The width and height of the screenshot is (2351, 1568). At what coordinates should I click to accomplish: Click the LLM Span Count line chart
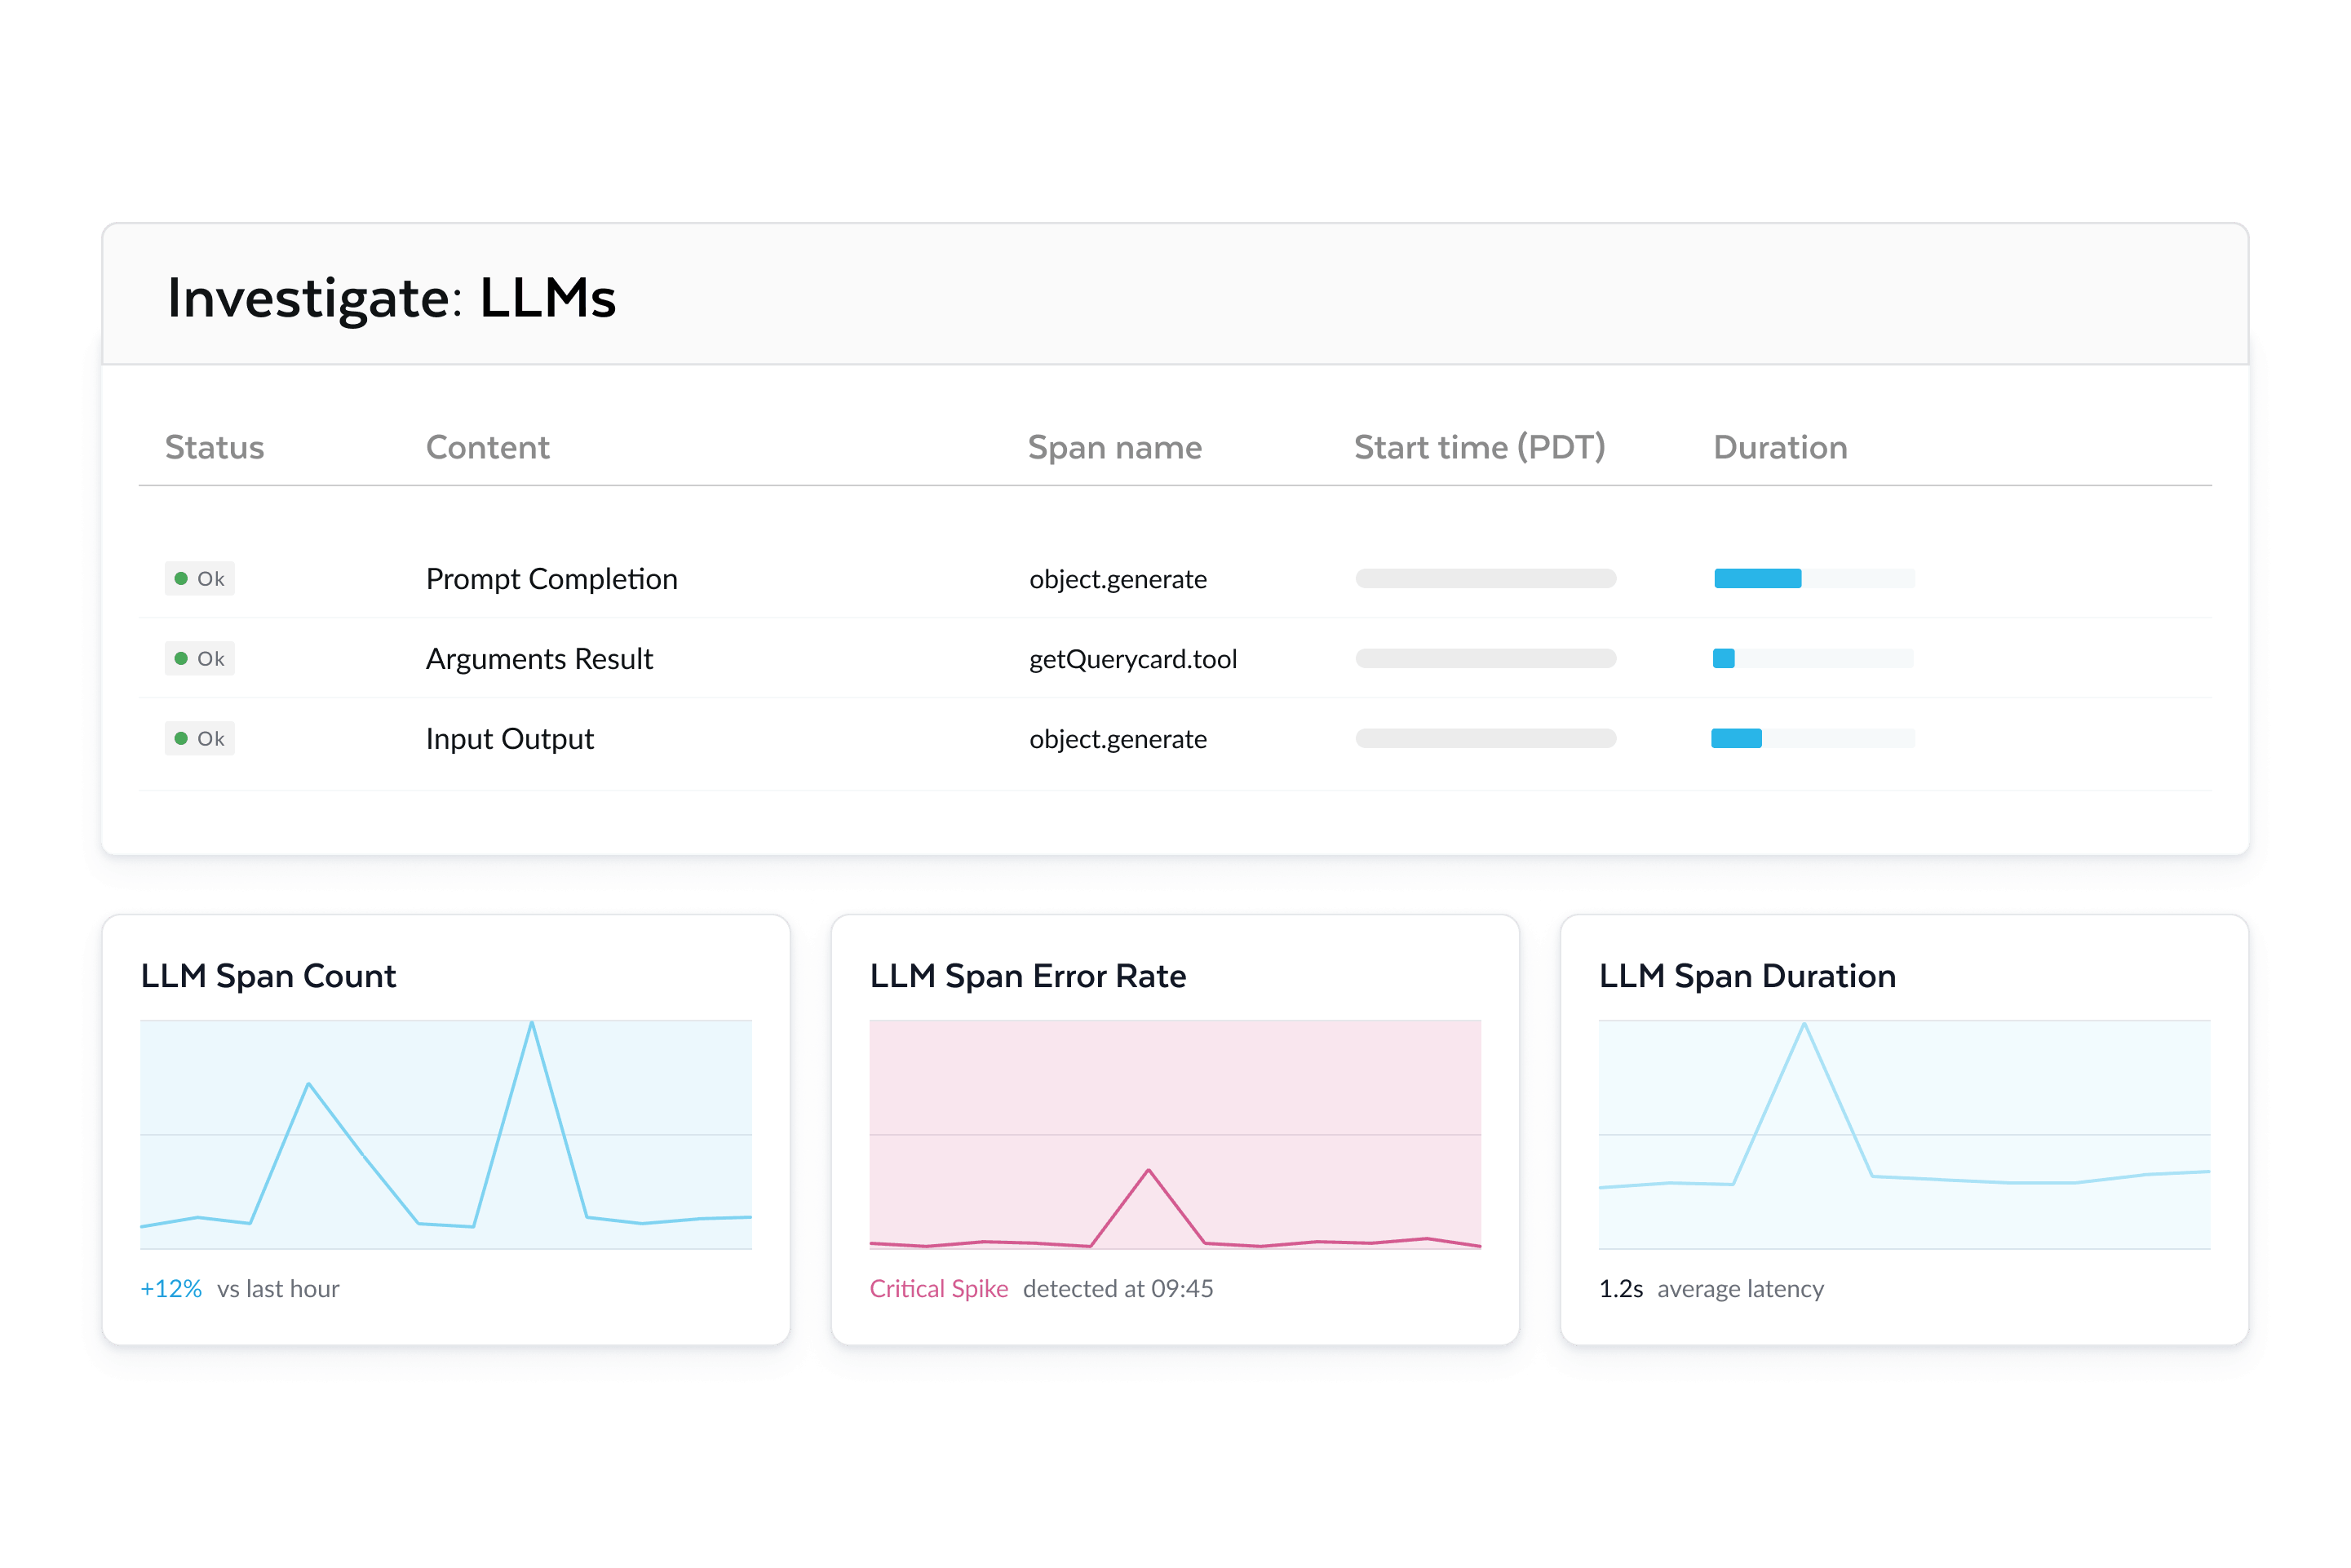tap(446, 1134)
